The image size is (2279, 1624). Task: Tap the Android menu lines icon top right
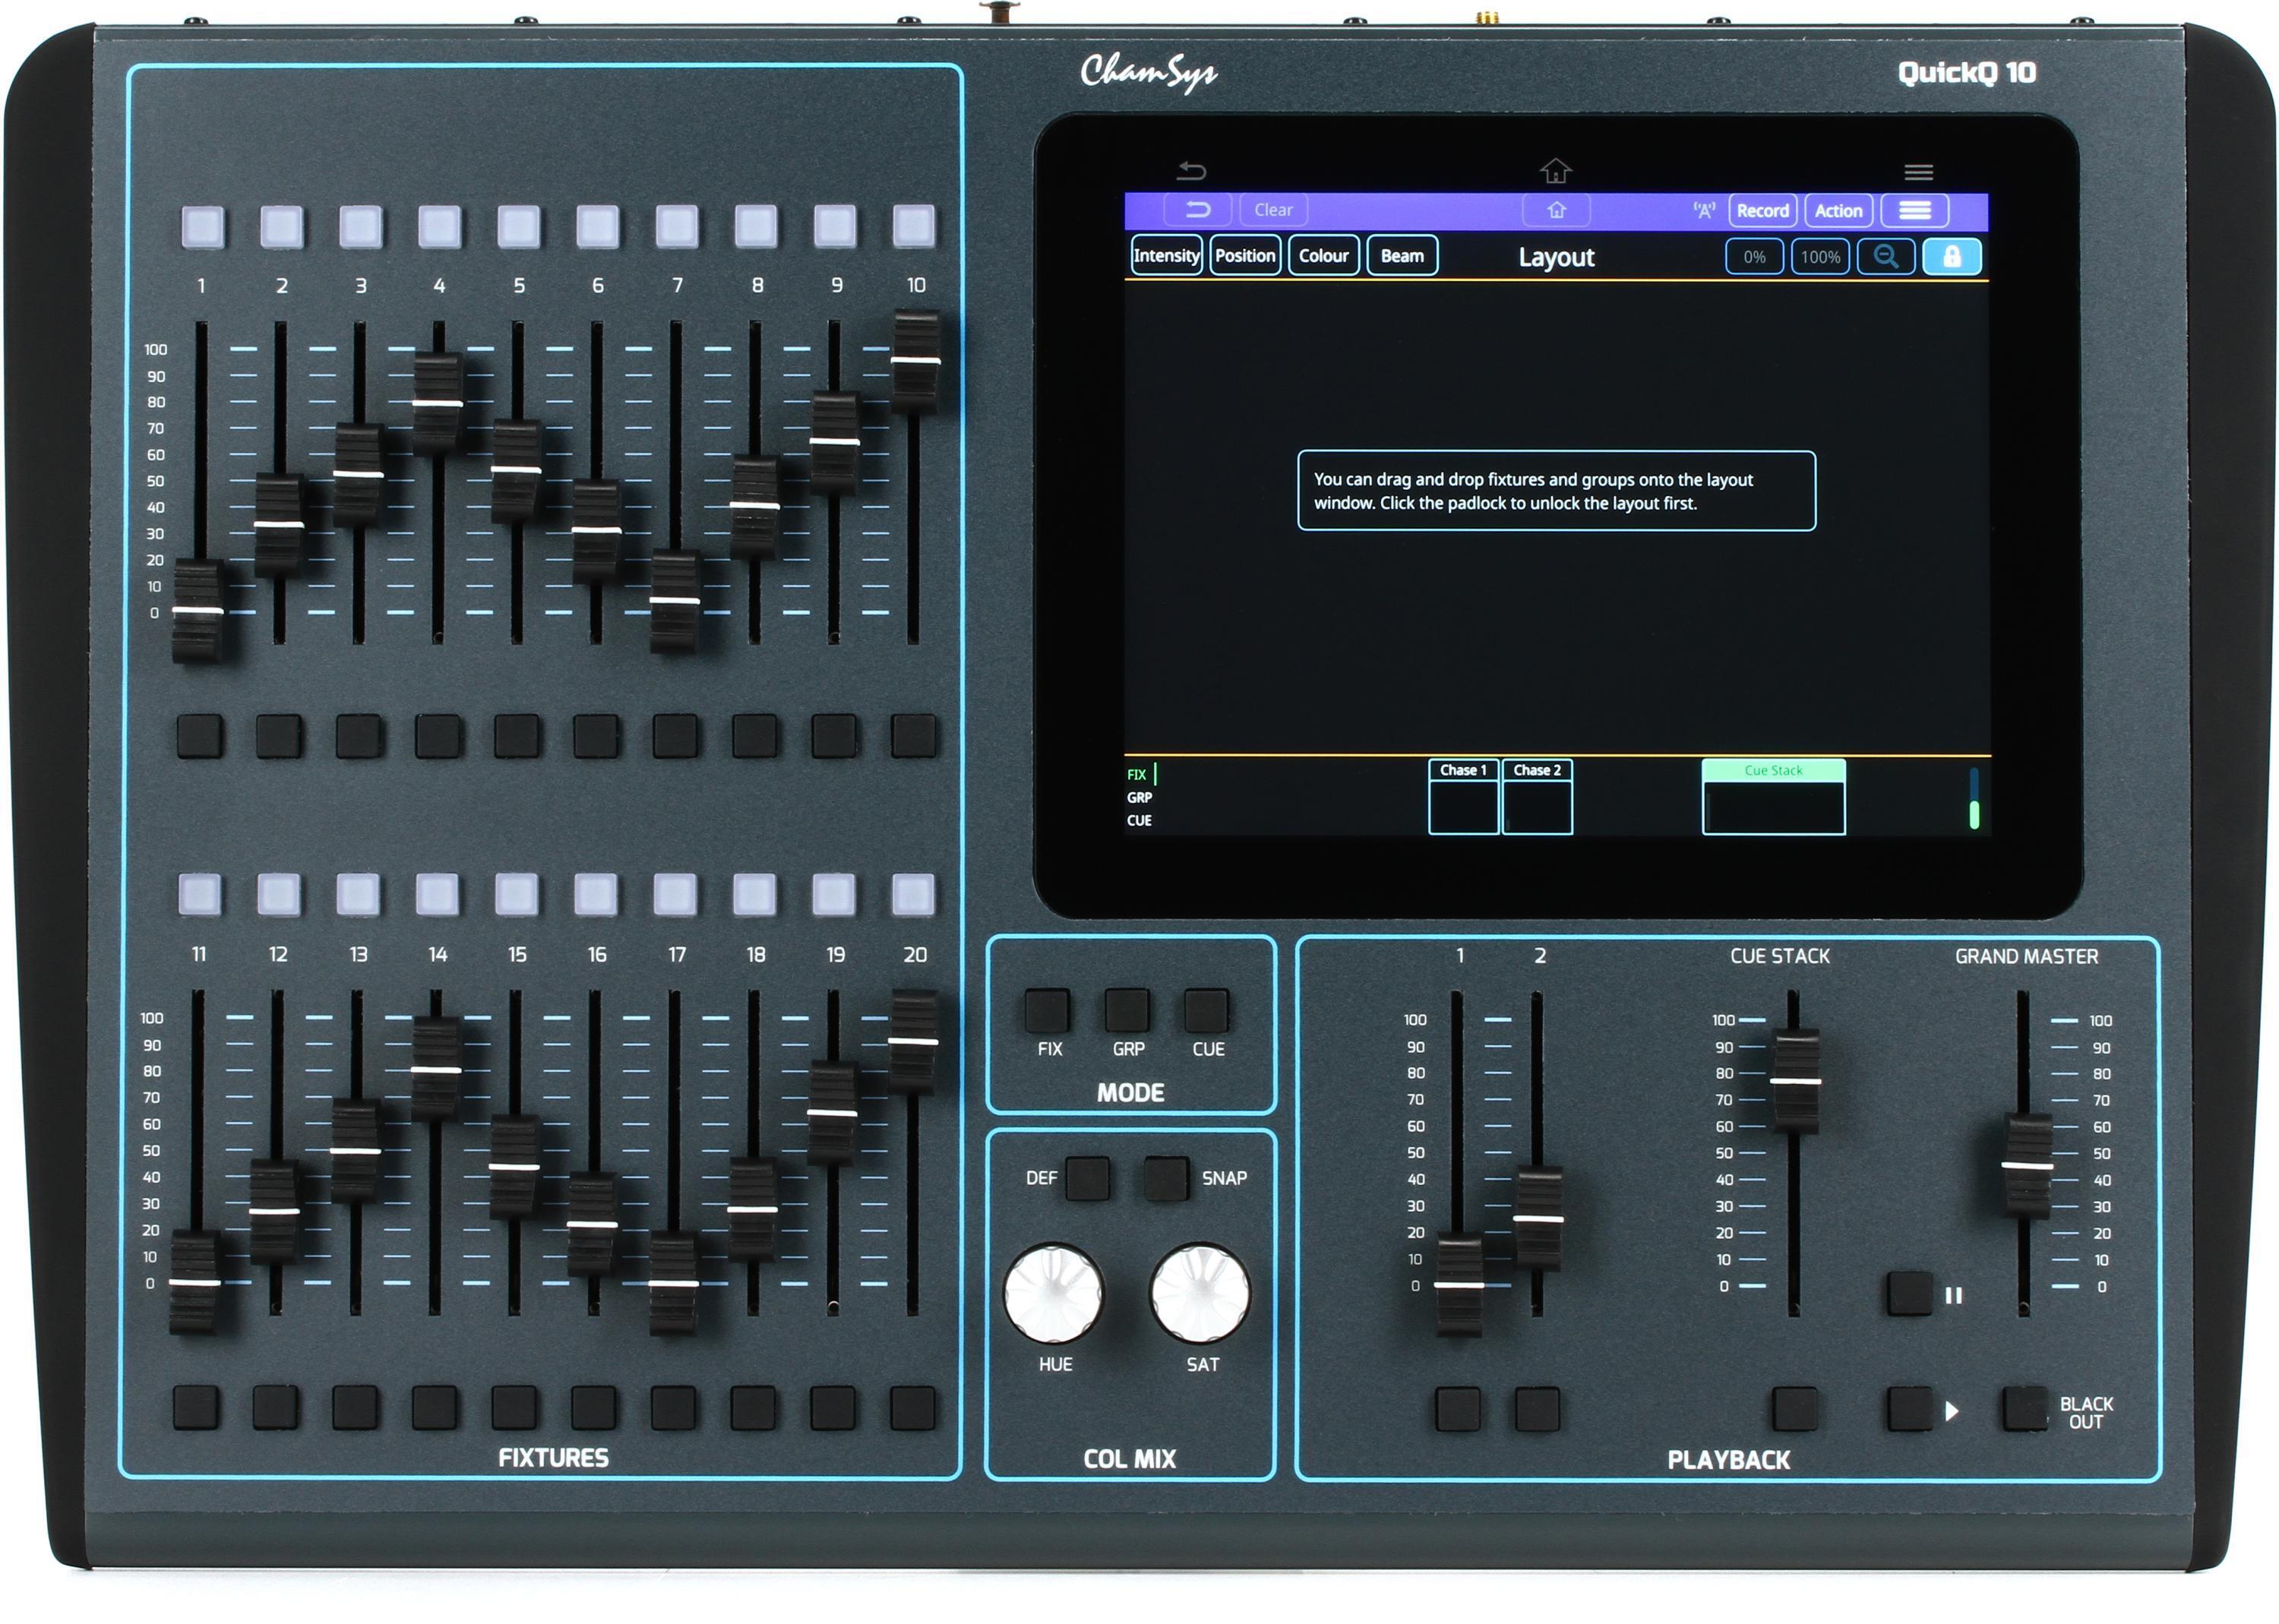pyautogui.click(x=1918, y=172)
